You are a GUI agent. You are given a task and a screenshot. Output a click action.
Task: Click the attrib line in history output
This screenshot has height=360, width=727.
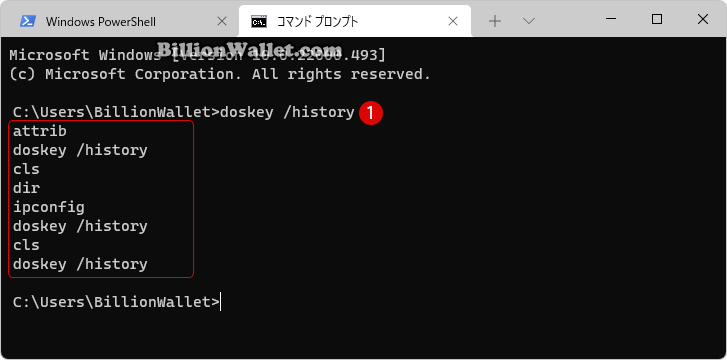point(40,131)
